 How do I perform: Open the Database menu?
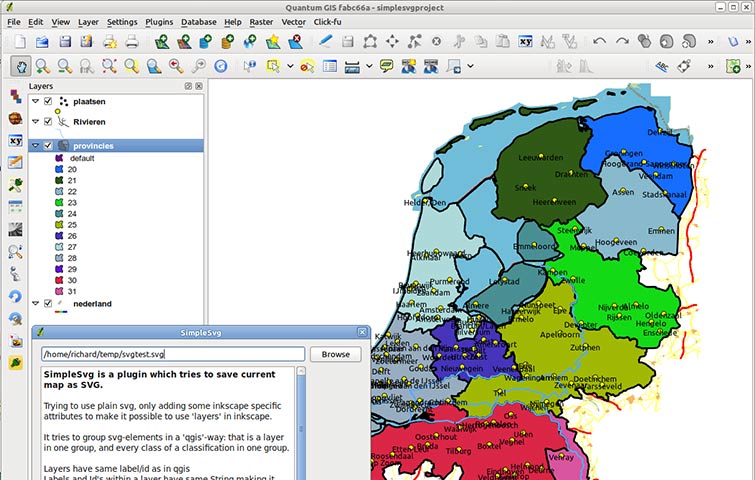(198, 22)
